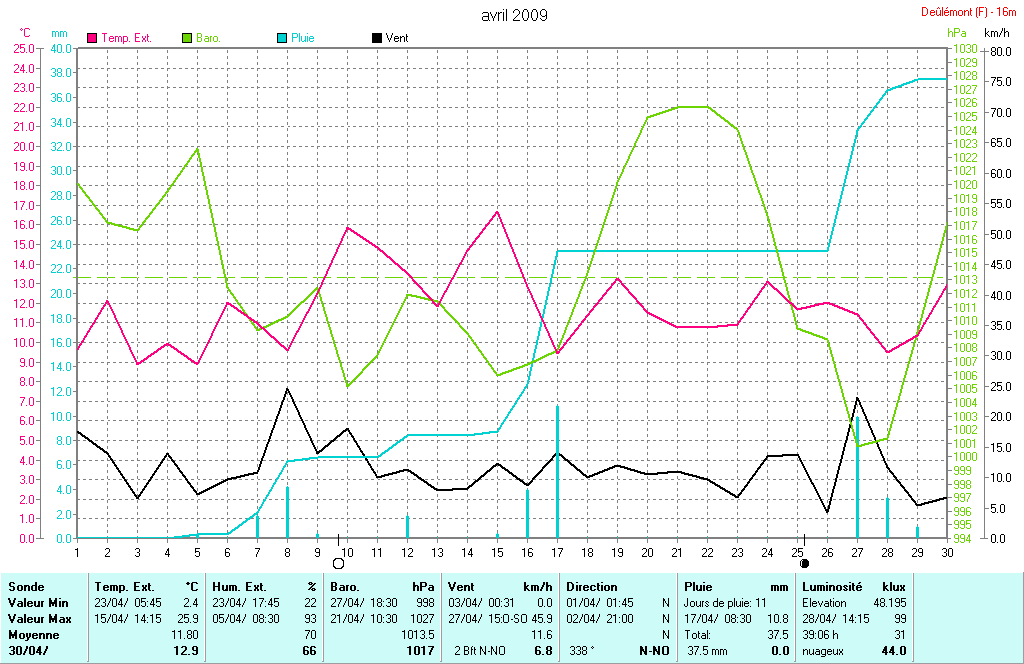1024x664 pixels.
Task: Select day 30 on the x-axis
Action: 946,551
